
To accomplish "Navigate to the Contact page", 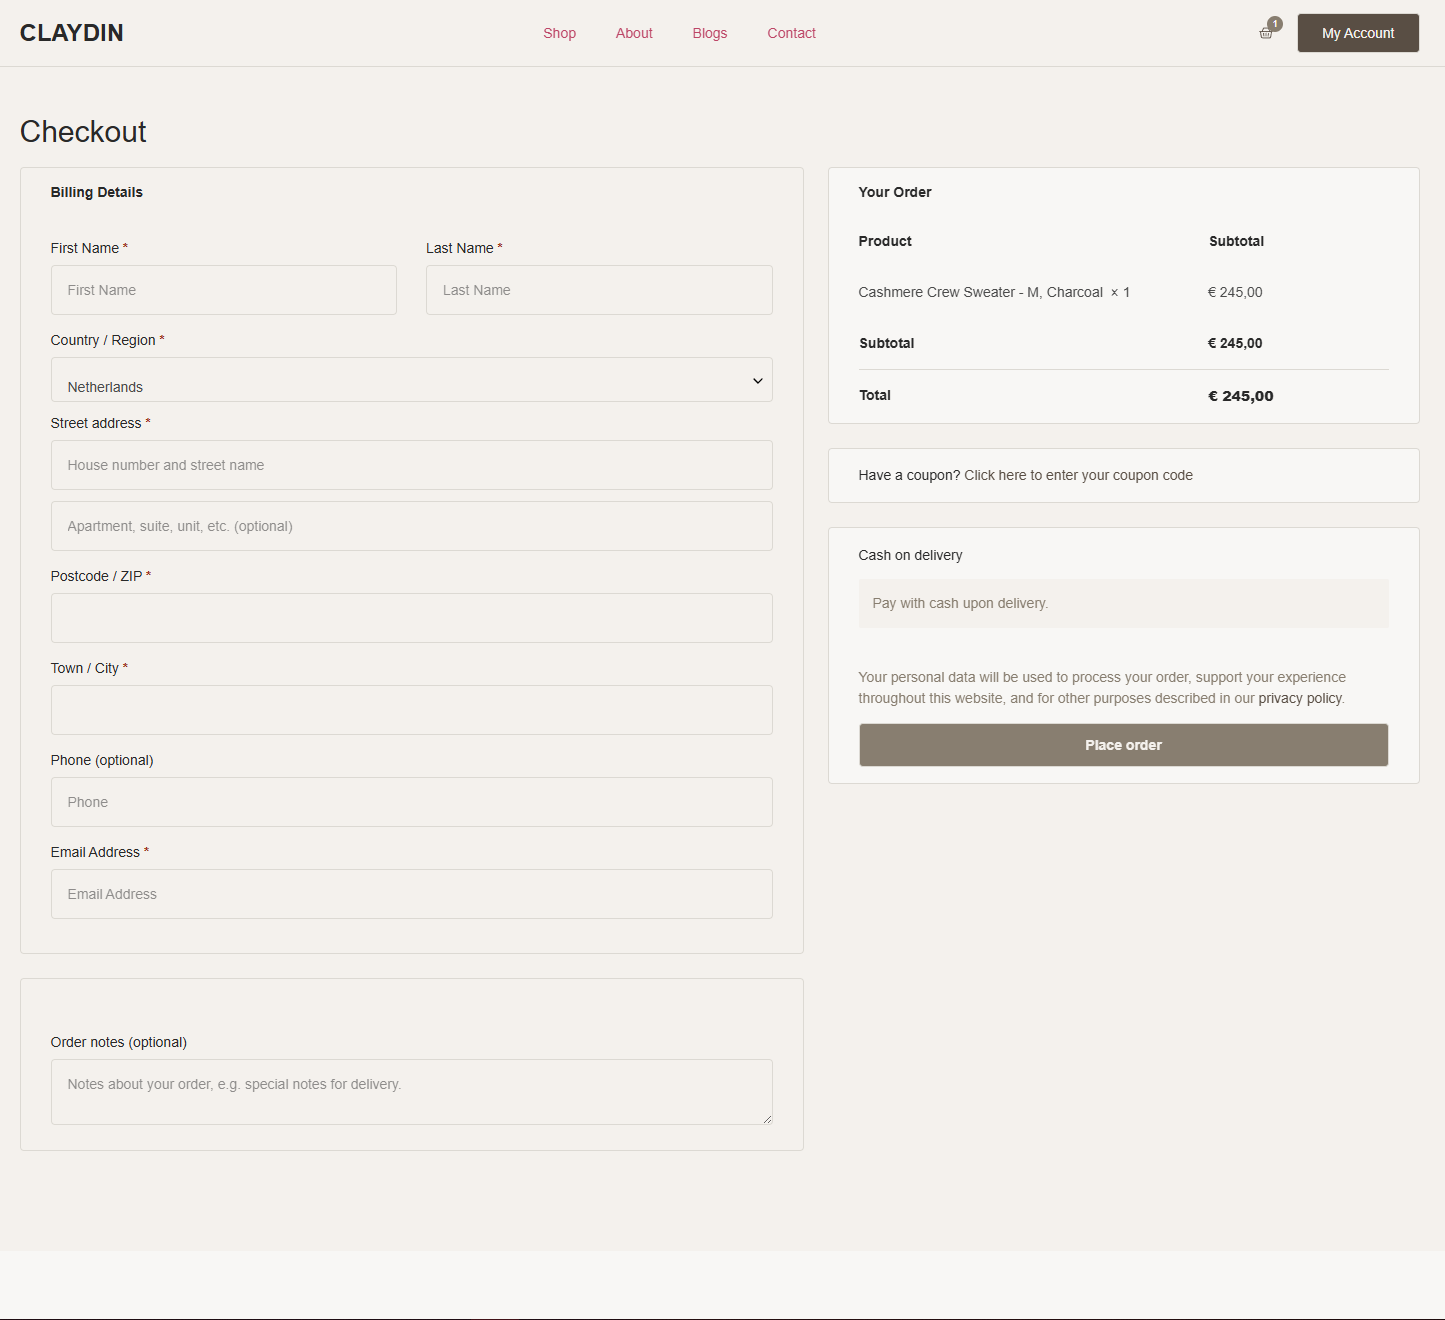I will tap(791, 33).
